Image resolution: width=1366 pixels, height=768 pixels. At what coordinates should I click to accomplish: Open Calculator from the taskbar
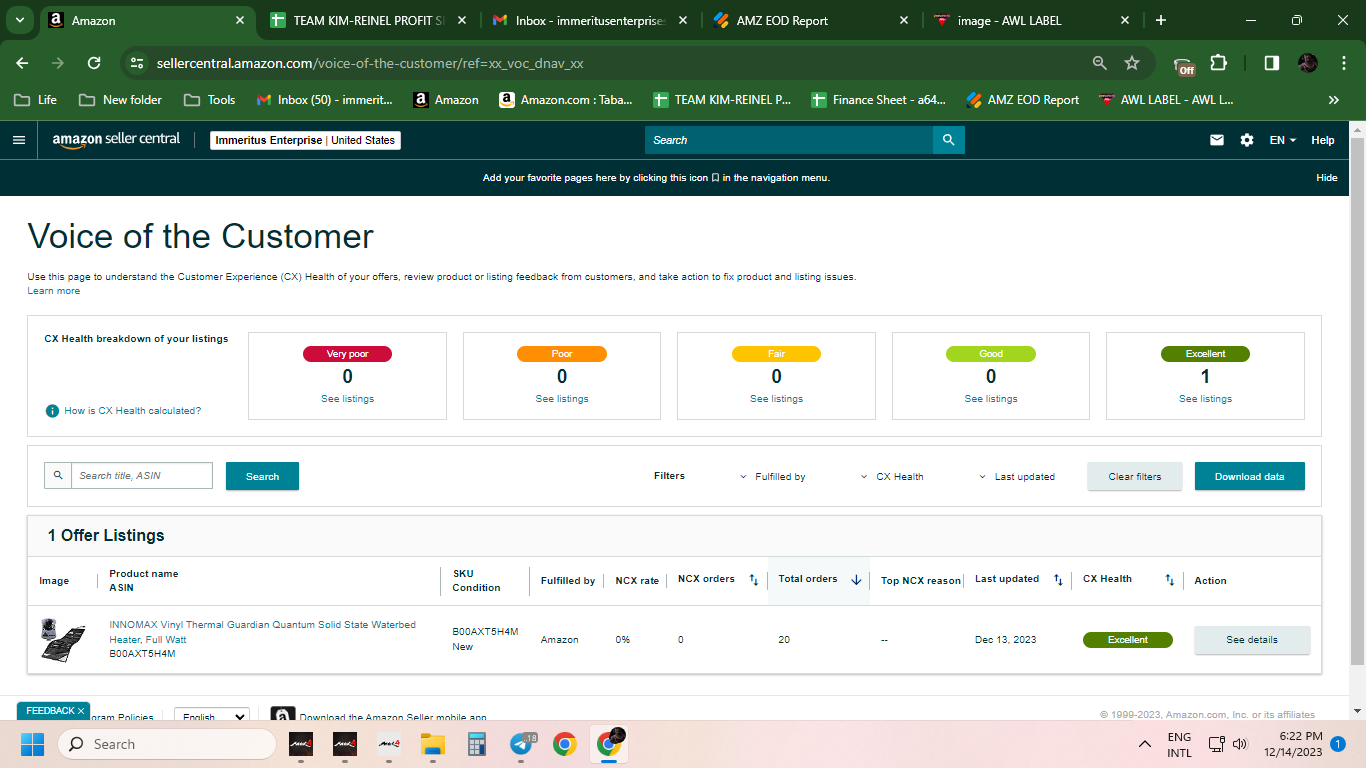pyautogui.click(x=477, y=744)
